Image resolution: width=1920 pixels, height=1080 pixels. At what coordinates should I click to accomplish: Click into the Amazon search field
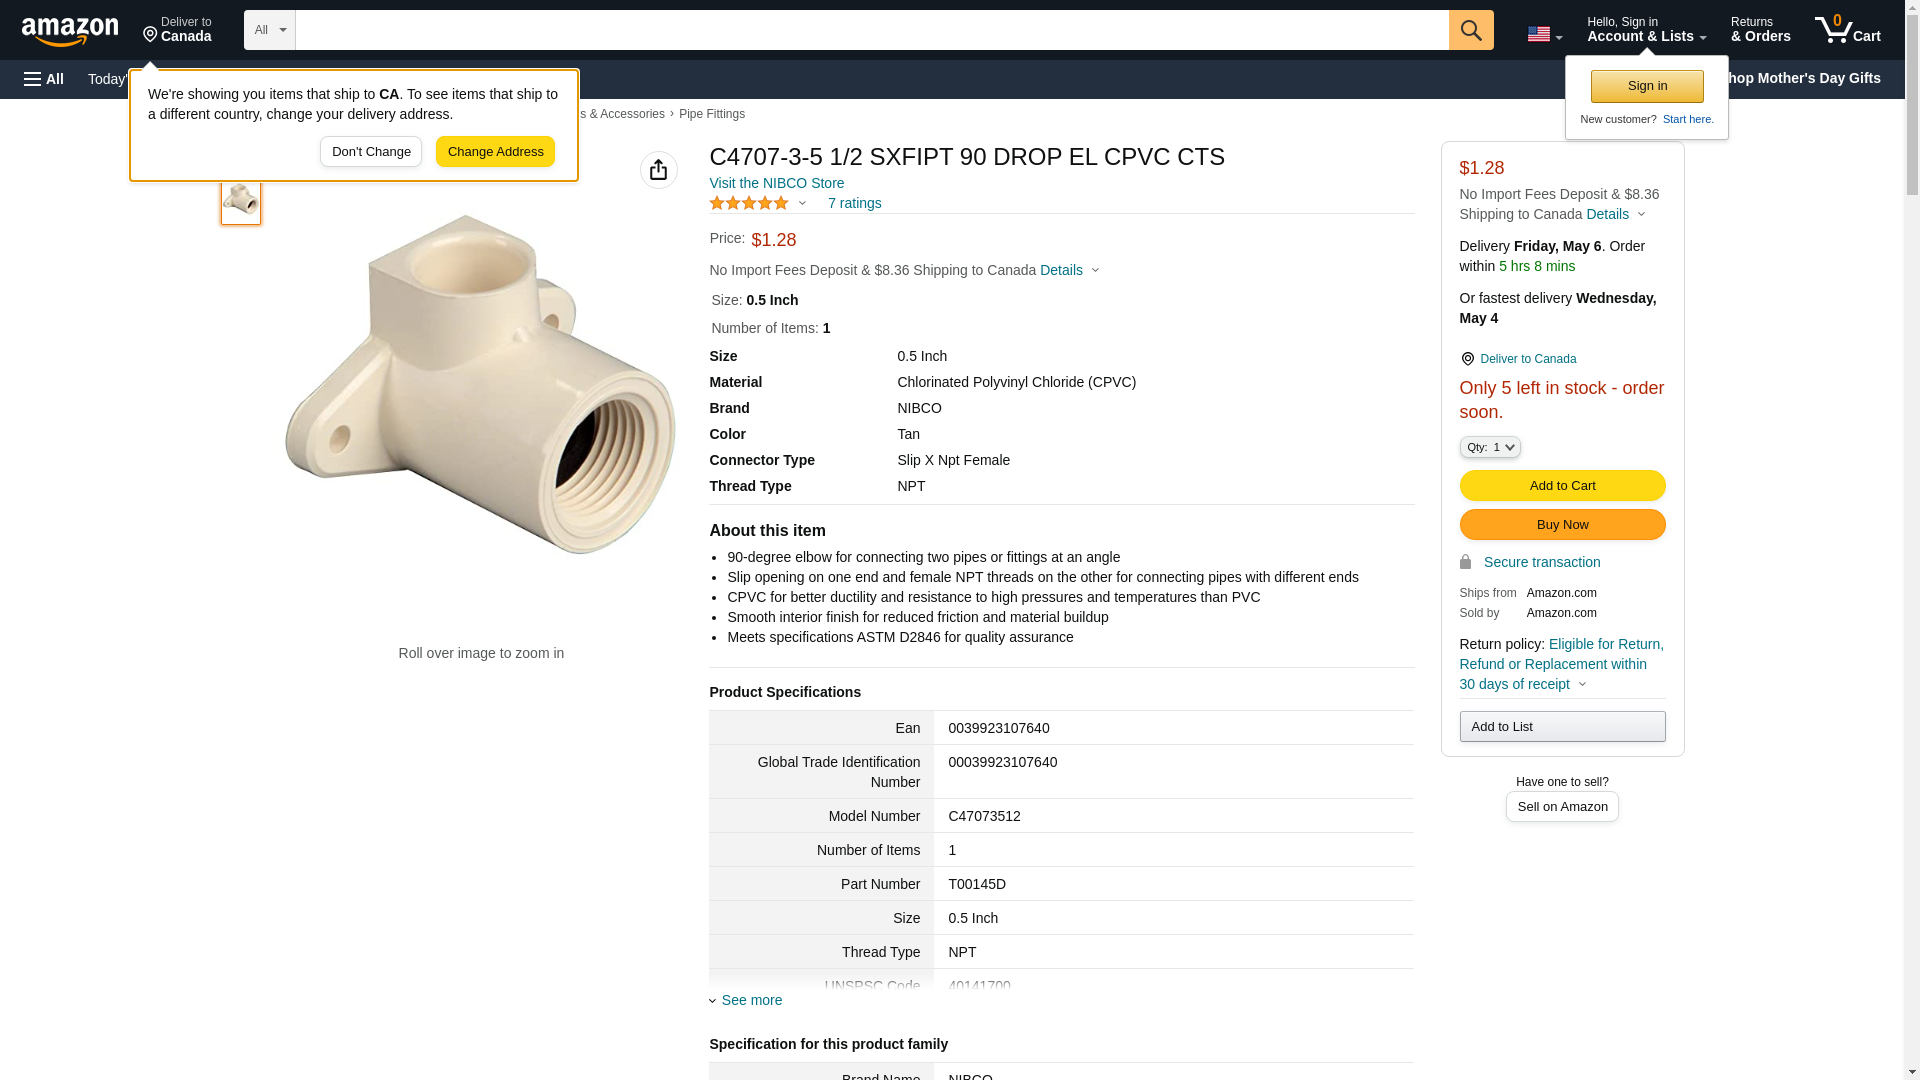[871, 30]
